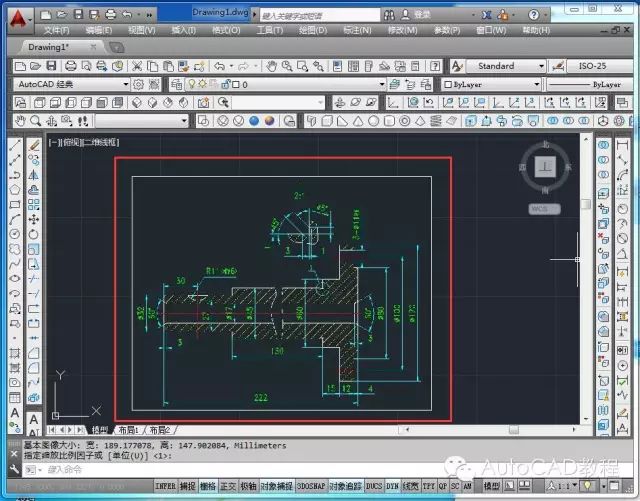Click the customization wrench icon by command line
The height and width of the screenshot is (501, 640).
[14, 469]
